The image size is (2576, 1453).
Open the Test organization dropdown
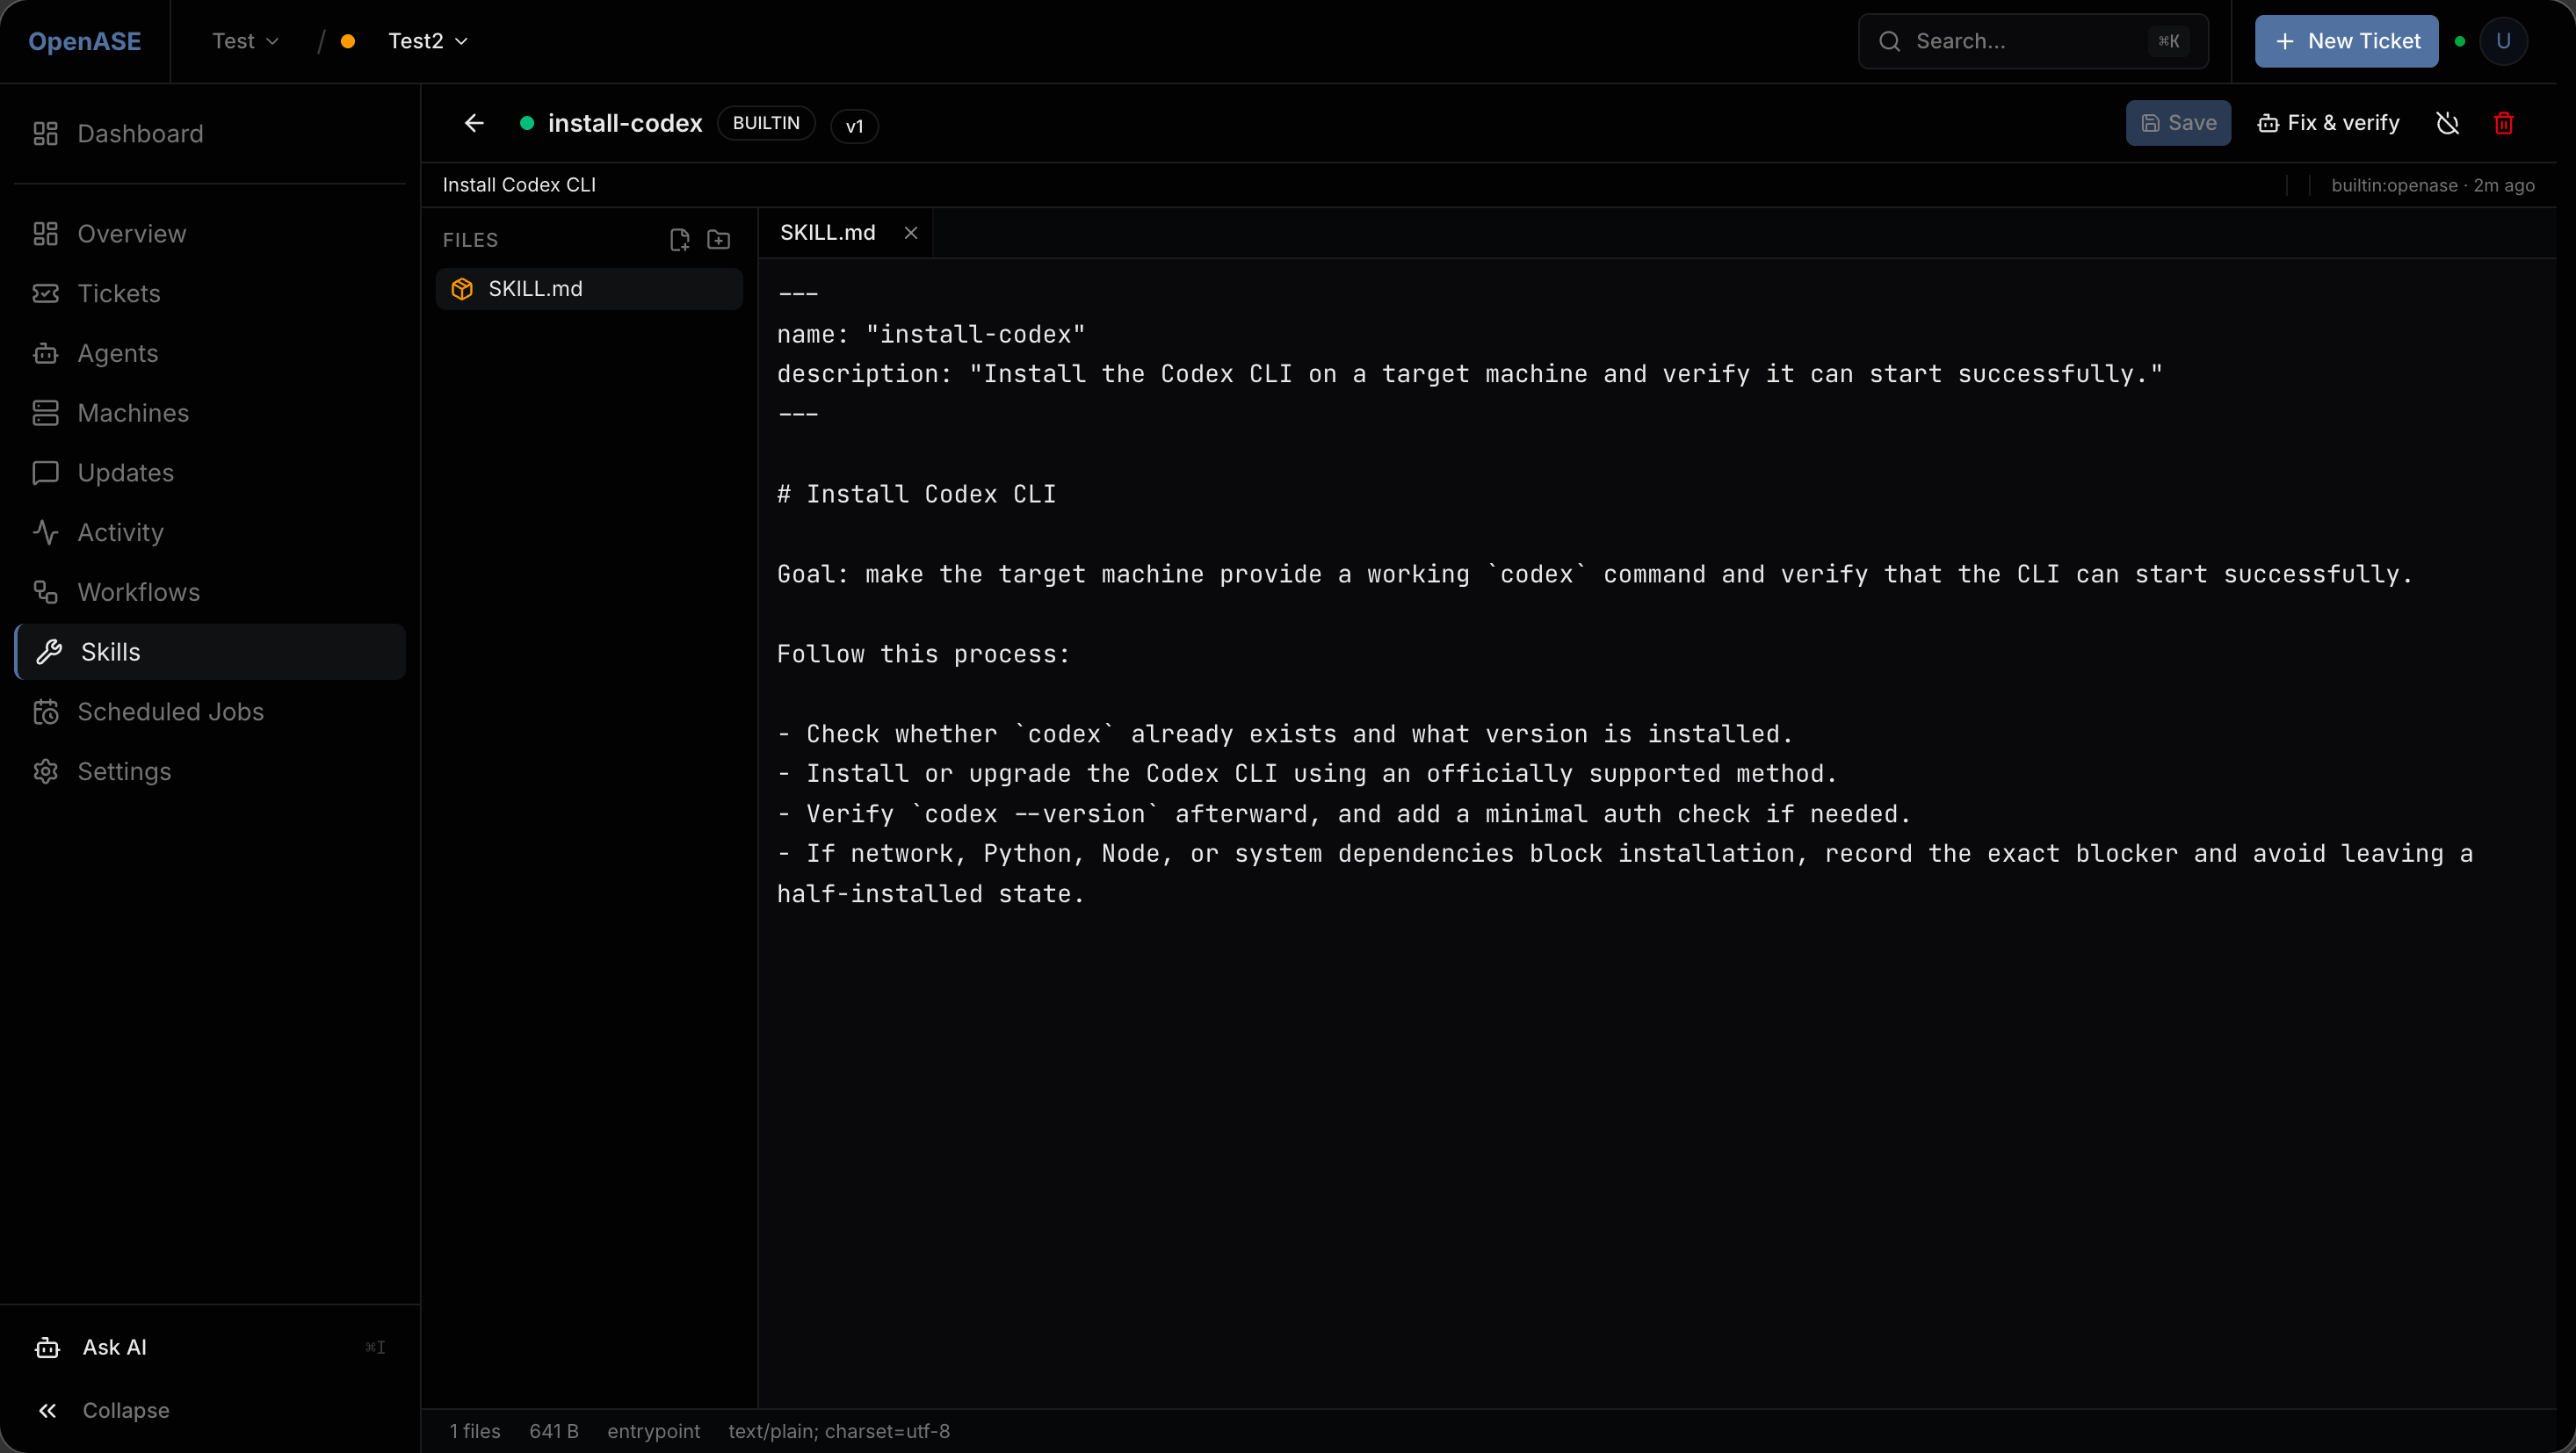(x=245, y=41)
